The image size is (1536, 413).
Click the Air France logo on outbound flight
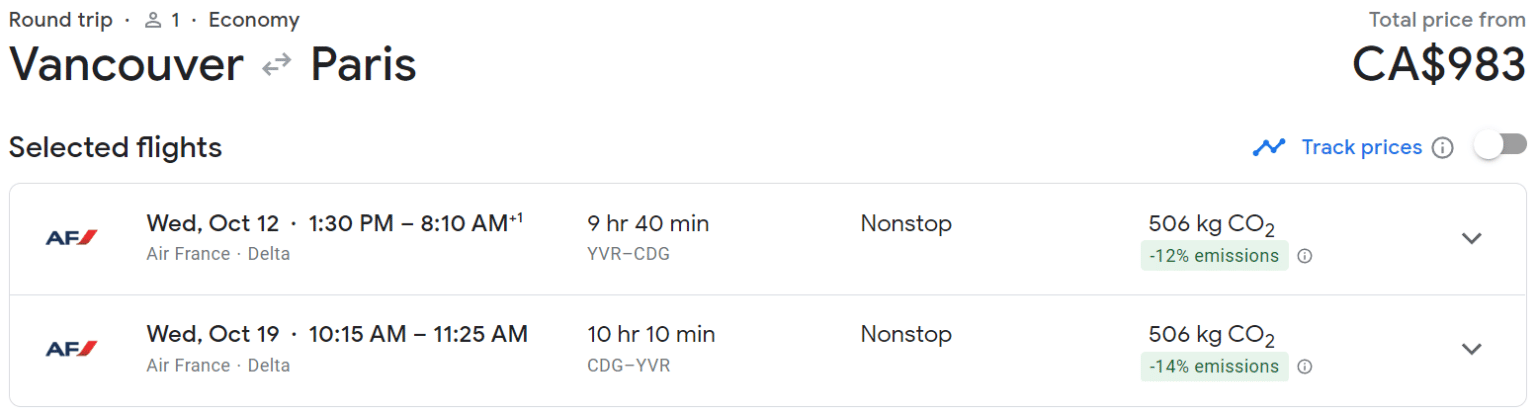tap(71, 238)
